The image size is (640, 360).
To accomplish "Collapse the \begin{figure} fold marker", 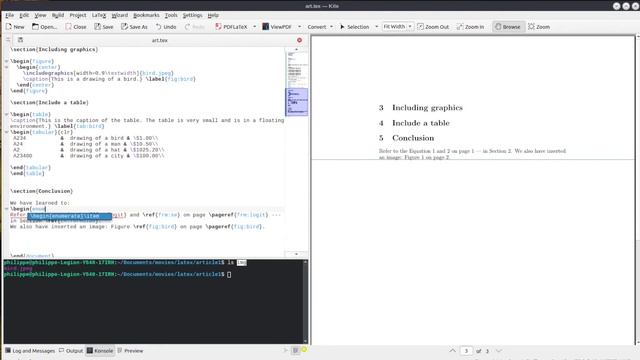I will pyautogui.click(x=7, y=61).
